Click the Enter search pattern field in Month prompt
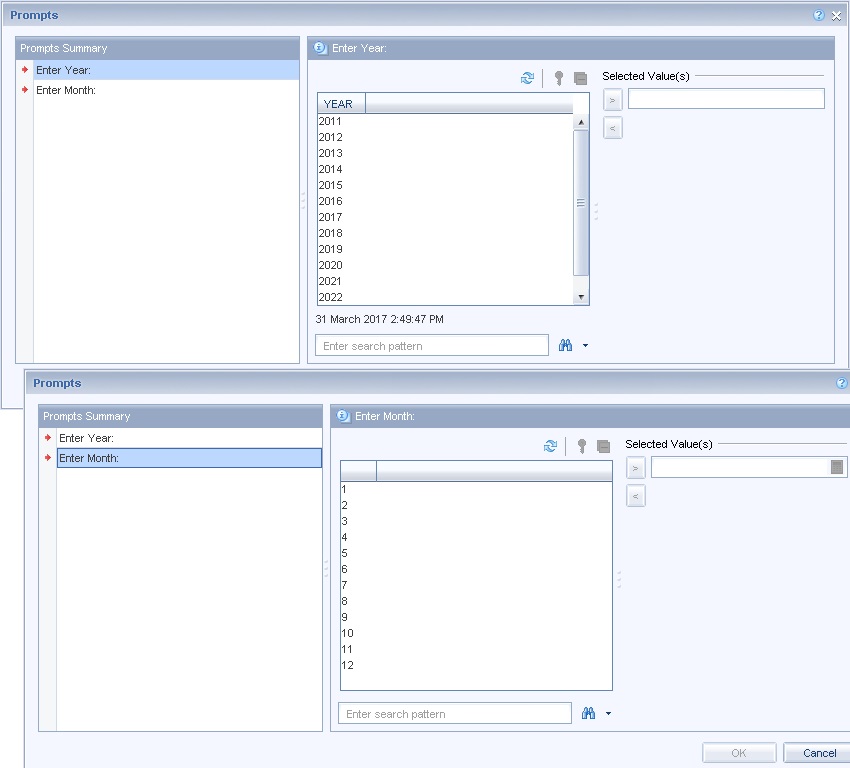 point(455,713)
